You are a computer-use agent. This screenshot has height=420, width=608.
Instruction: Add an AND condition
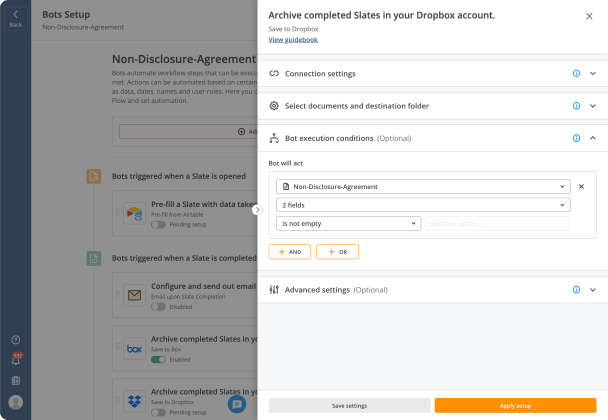(290, 252)
